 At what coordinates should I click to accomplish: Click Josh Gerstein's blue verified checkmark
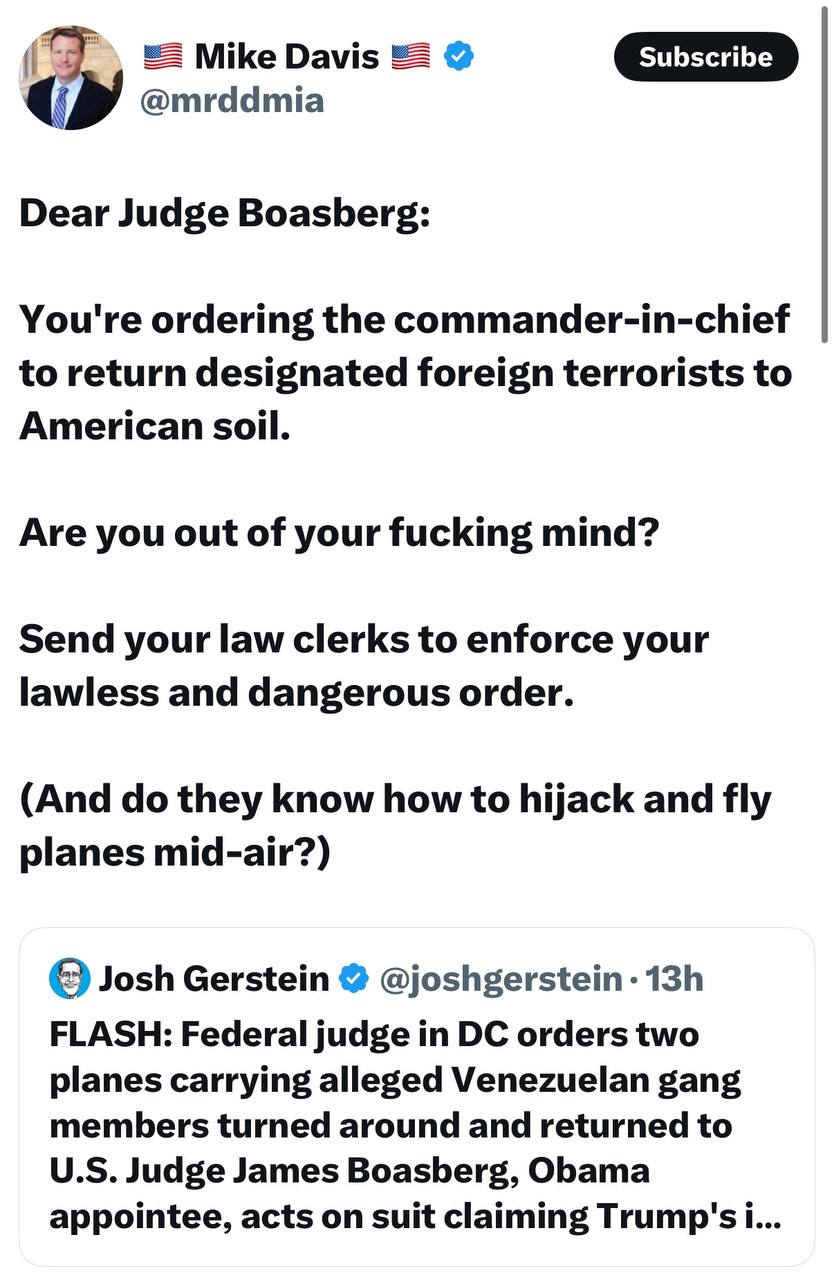click(x=353, y=978)
